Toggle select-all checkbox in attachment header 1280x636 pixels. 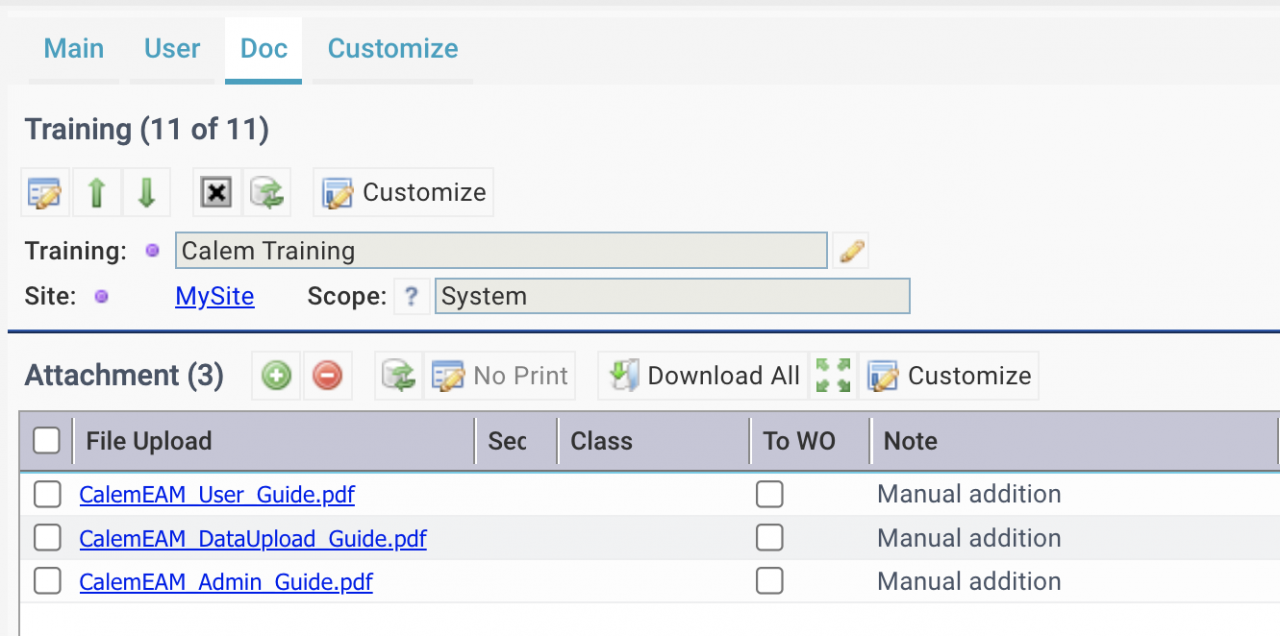coord(47,440)
